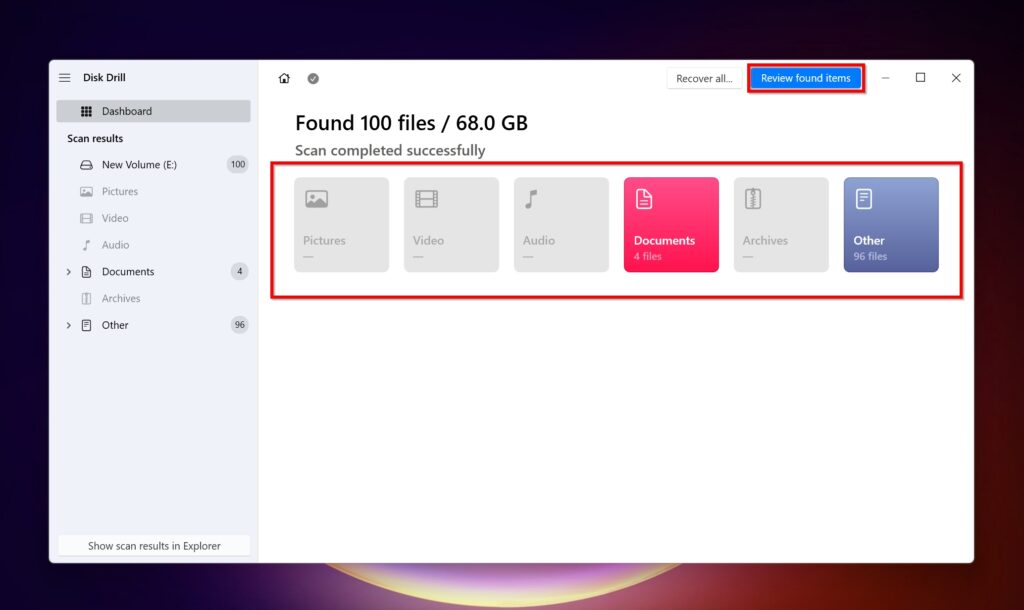Select the Other card with 96 files
This screenshot has width=1024, height=610.
click(891, 224)
